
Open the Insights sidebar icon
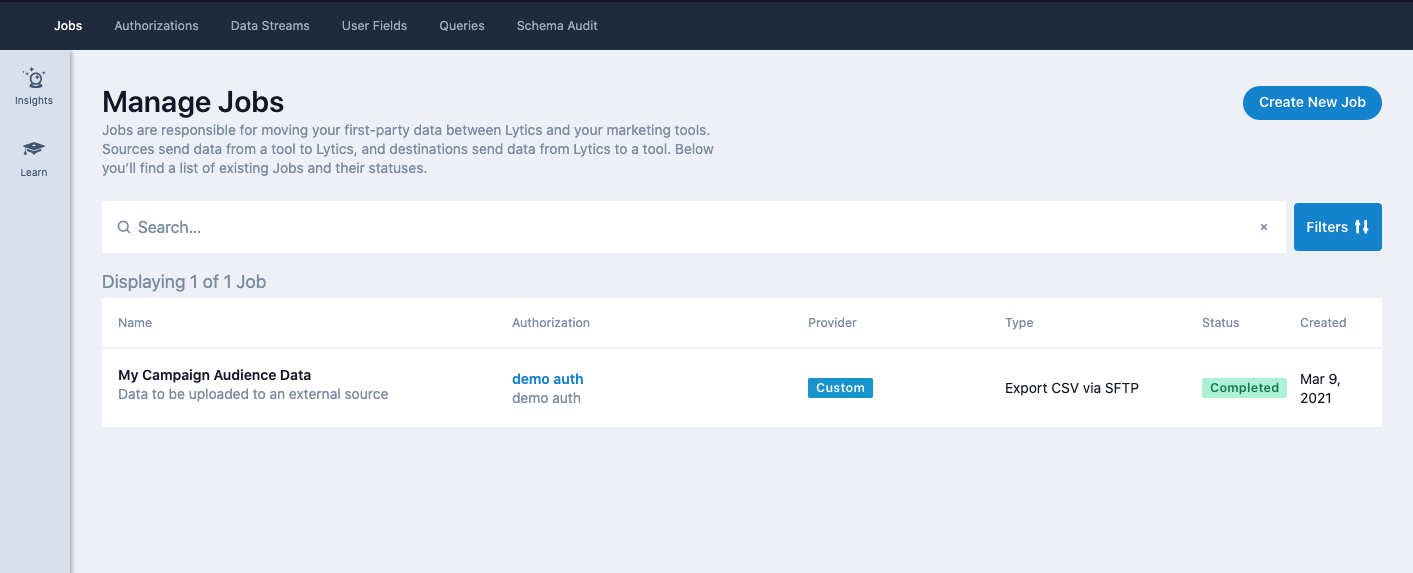[x=34, y=79]
